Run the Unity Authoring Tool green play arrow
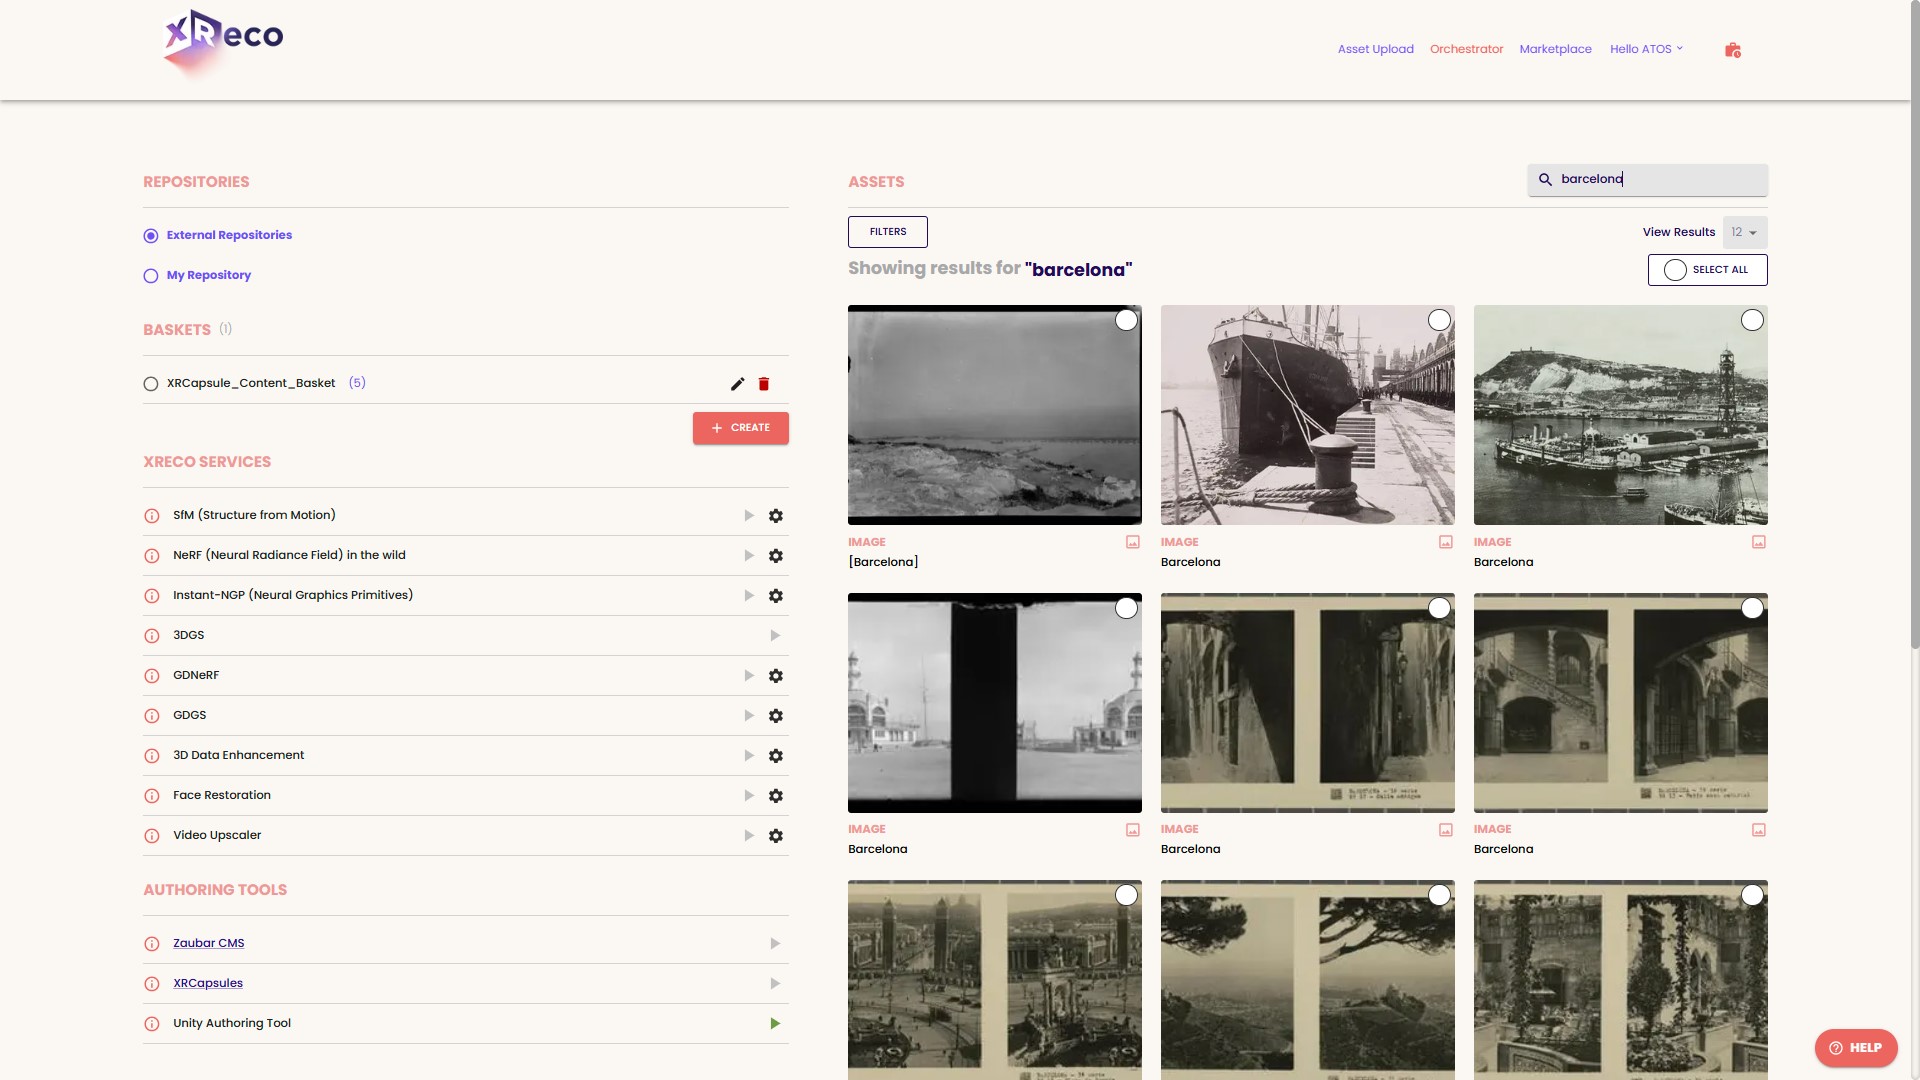The width and height of the screenshot is (1920, 1080). pyautogui.click(x=775, y=1024)
